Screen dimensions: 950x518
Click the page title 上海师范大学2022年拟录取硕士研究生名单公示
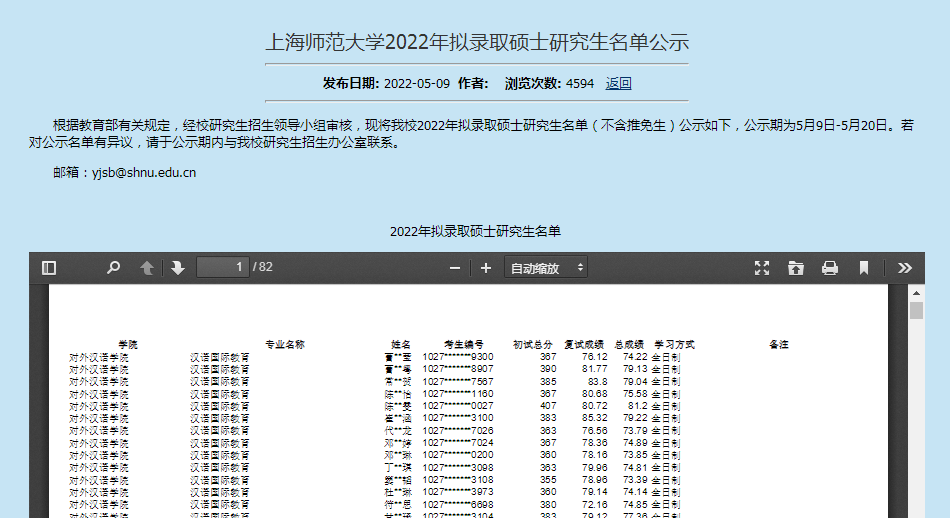476,42
